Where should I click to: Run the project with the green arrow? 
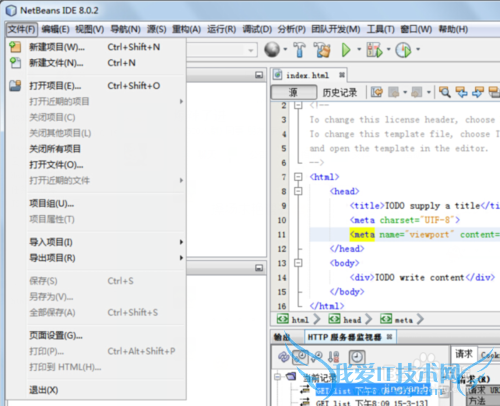pyautogui.click(x=346, y=50)
